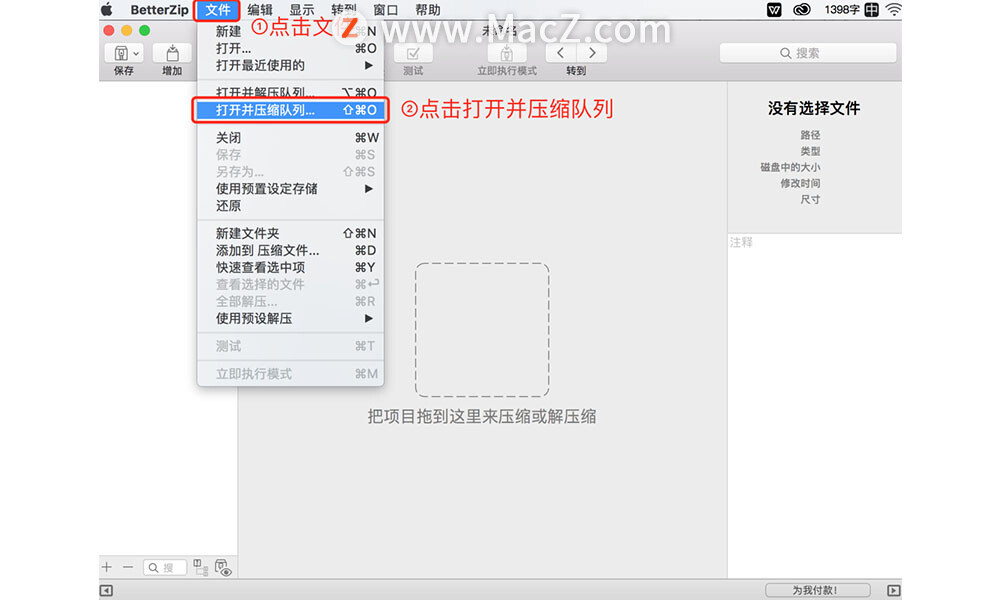Select 快速查看选中项 menu item
Image resolution: width=1000 pixels, height=600 pixels.
point(291,267)
